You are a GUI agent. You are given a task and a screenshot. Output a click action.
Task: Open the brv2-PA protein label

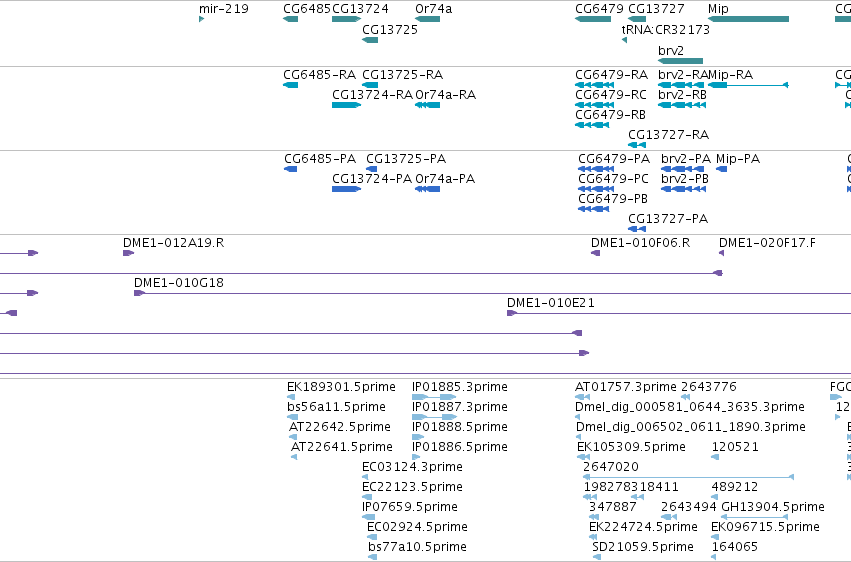686,158
